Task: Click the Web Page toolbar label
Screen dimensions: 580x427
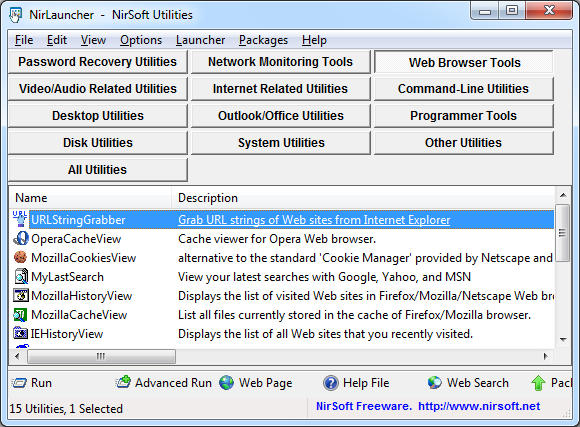Action: pos(266,383)
